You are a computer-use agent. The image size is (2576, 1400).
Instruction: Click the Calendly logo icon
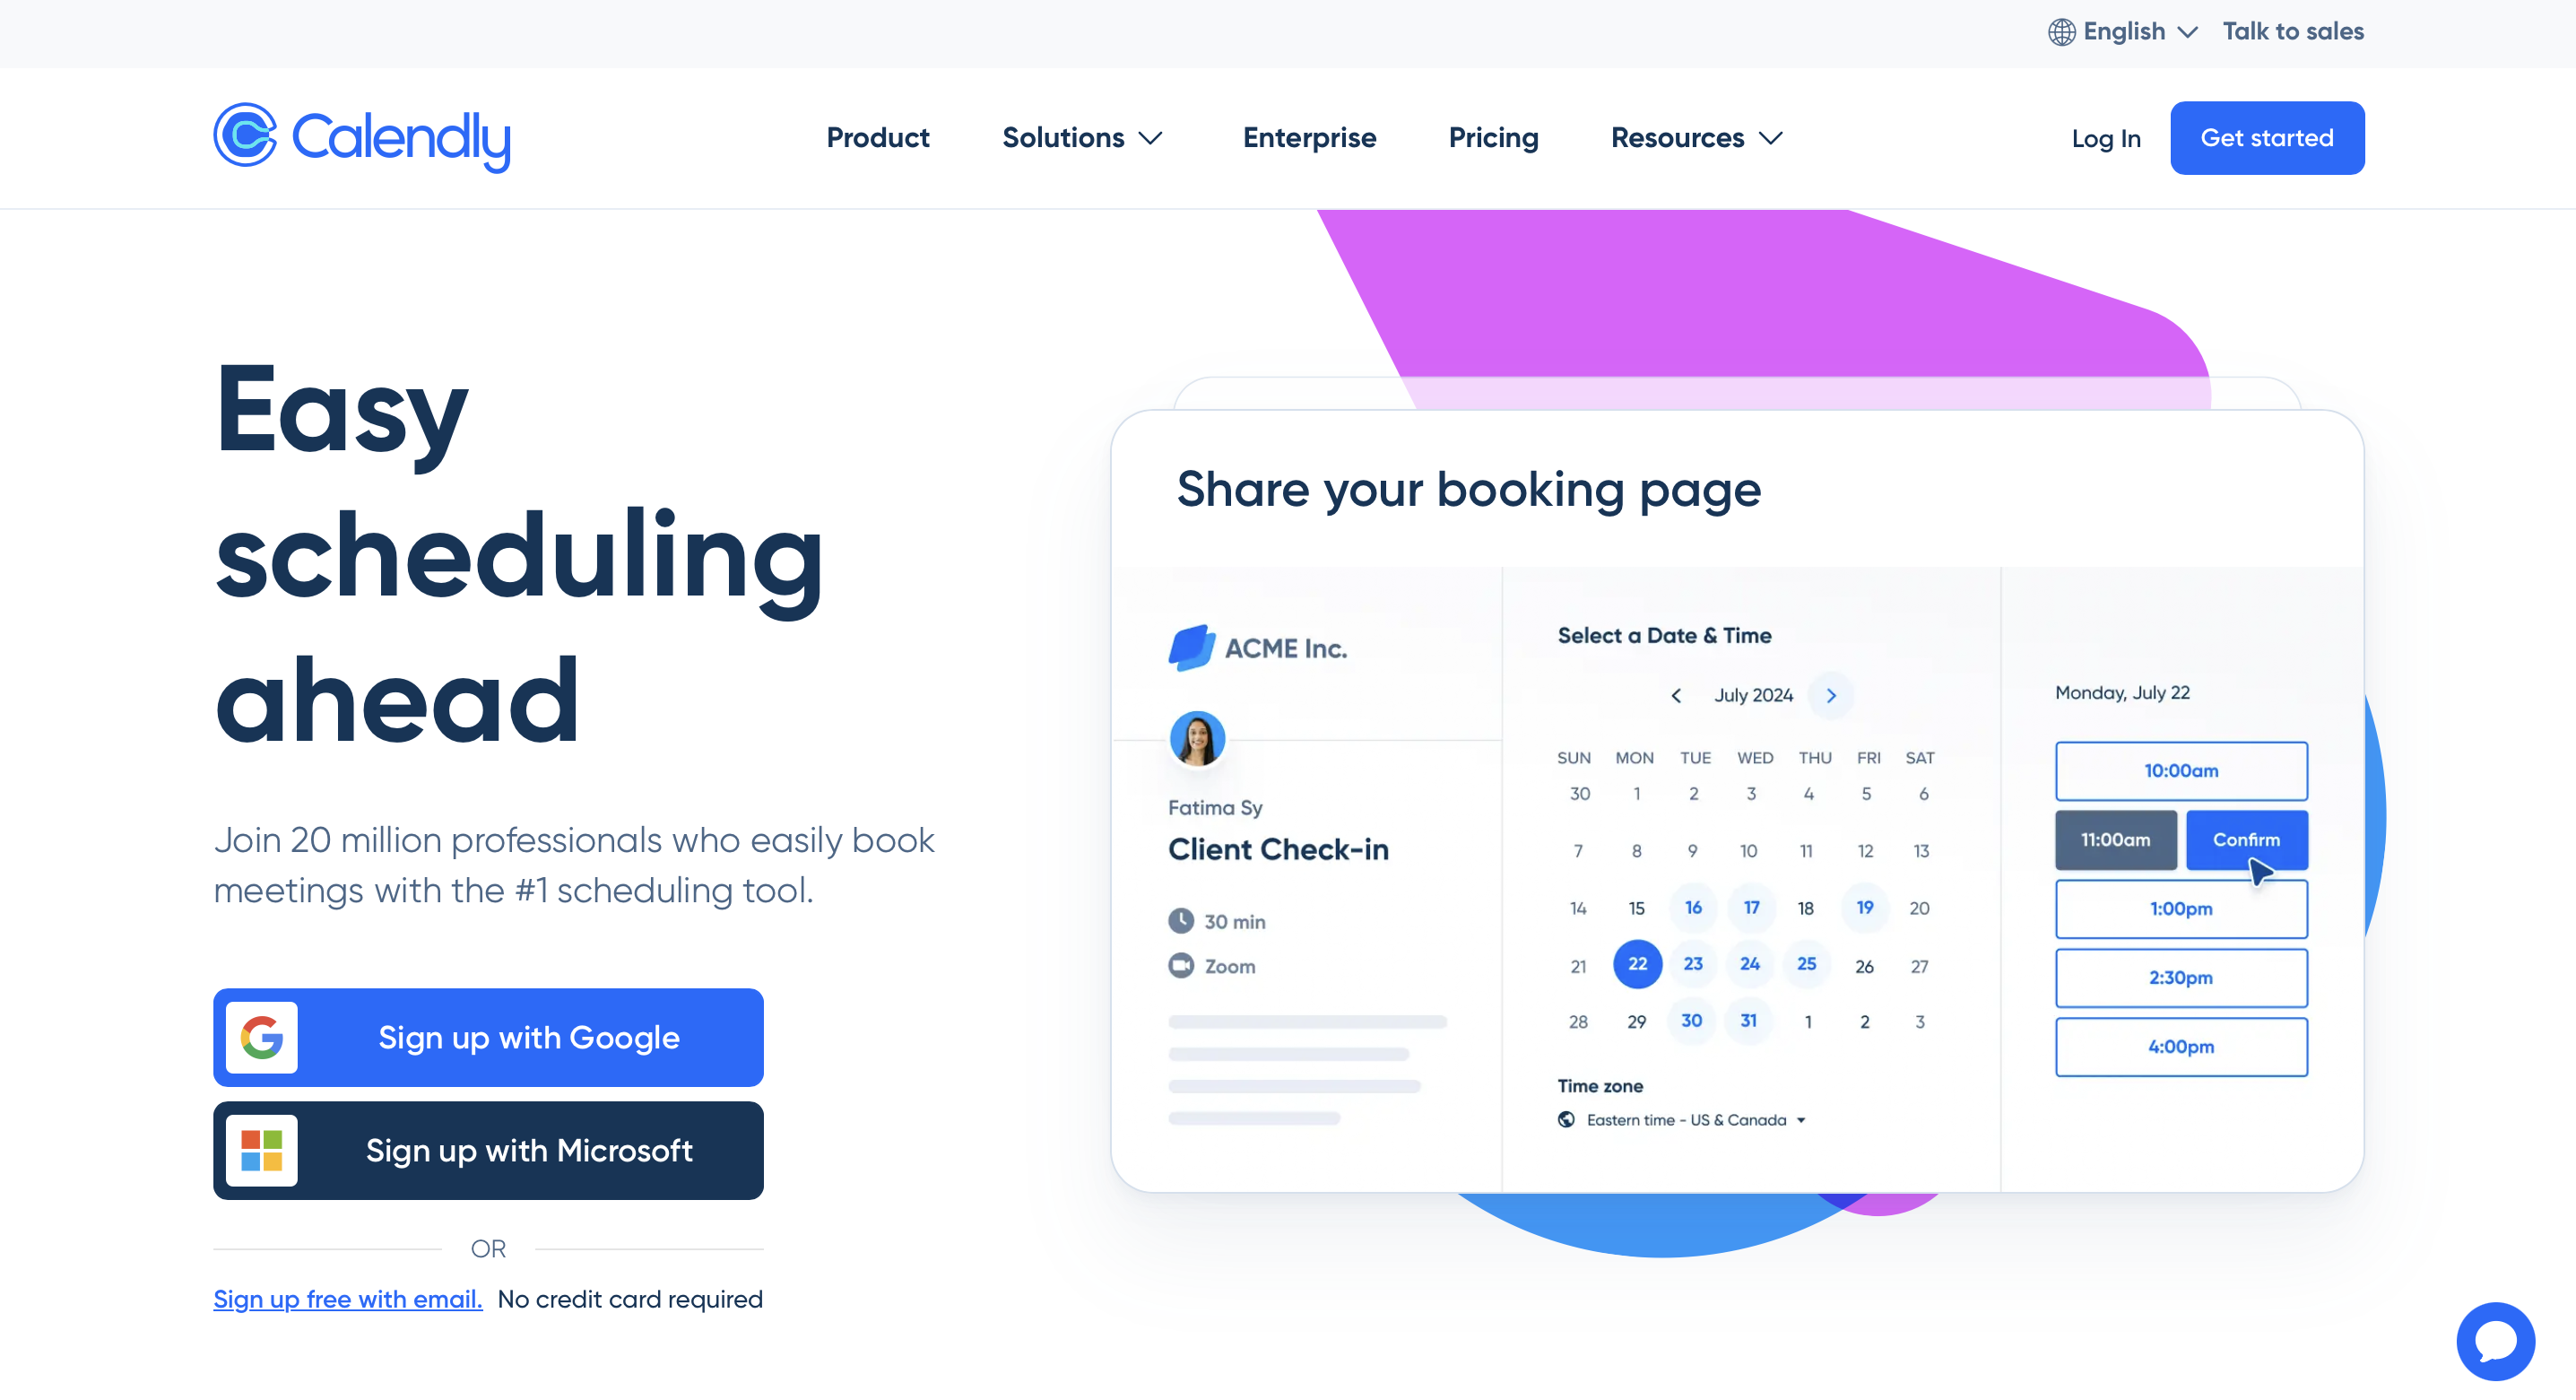(243, 138)
